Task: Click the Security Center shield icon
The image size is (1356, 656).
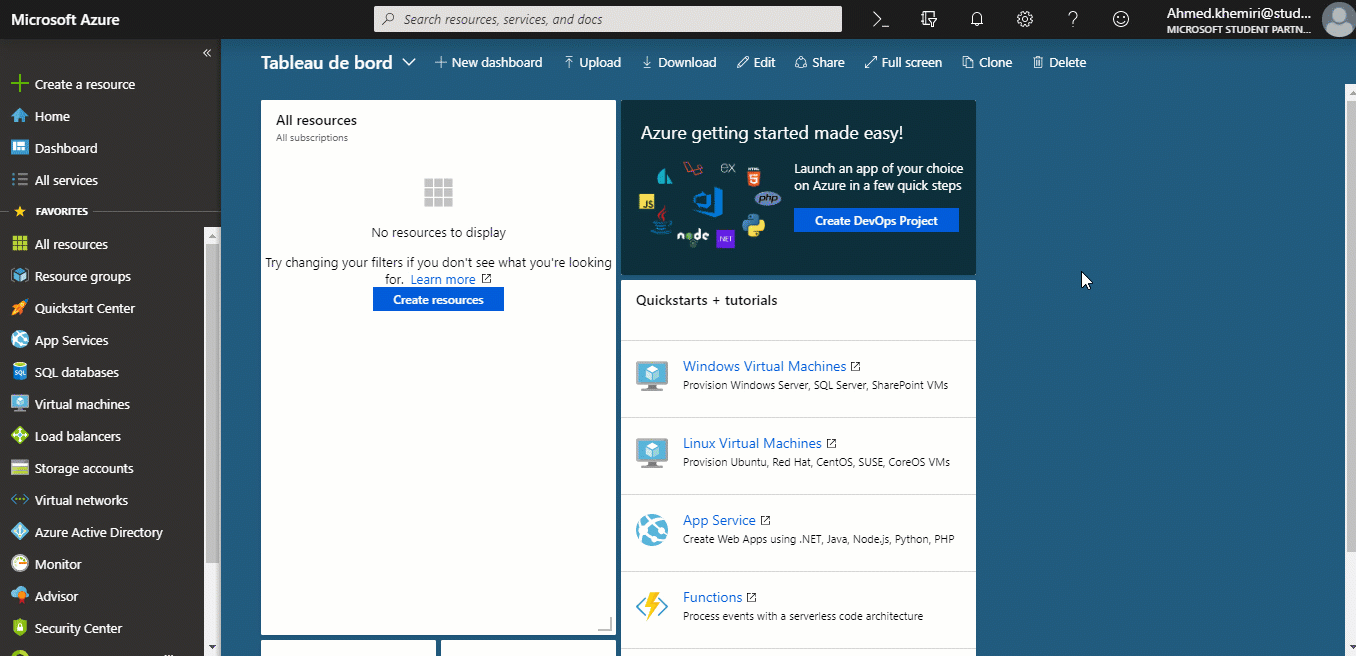Action: coord(18,628)
